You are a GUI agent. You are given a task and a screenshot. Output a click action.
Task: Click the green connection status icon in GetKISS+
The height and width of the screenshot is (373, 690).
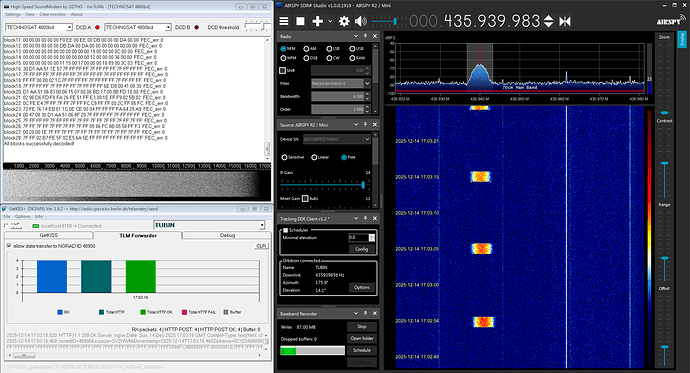point(36,226)
